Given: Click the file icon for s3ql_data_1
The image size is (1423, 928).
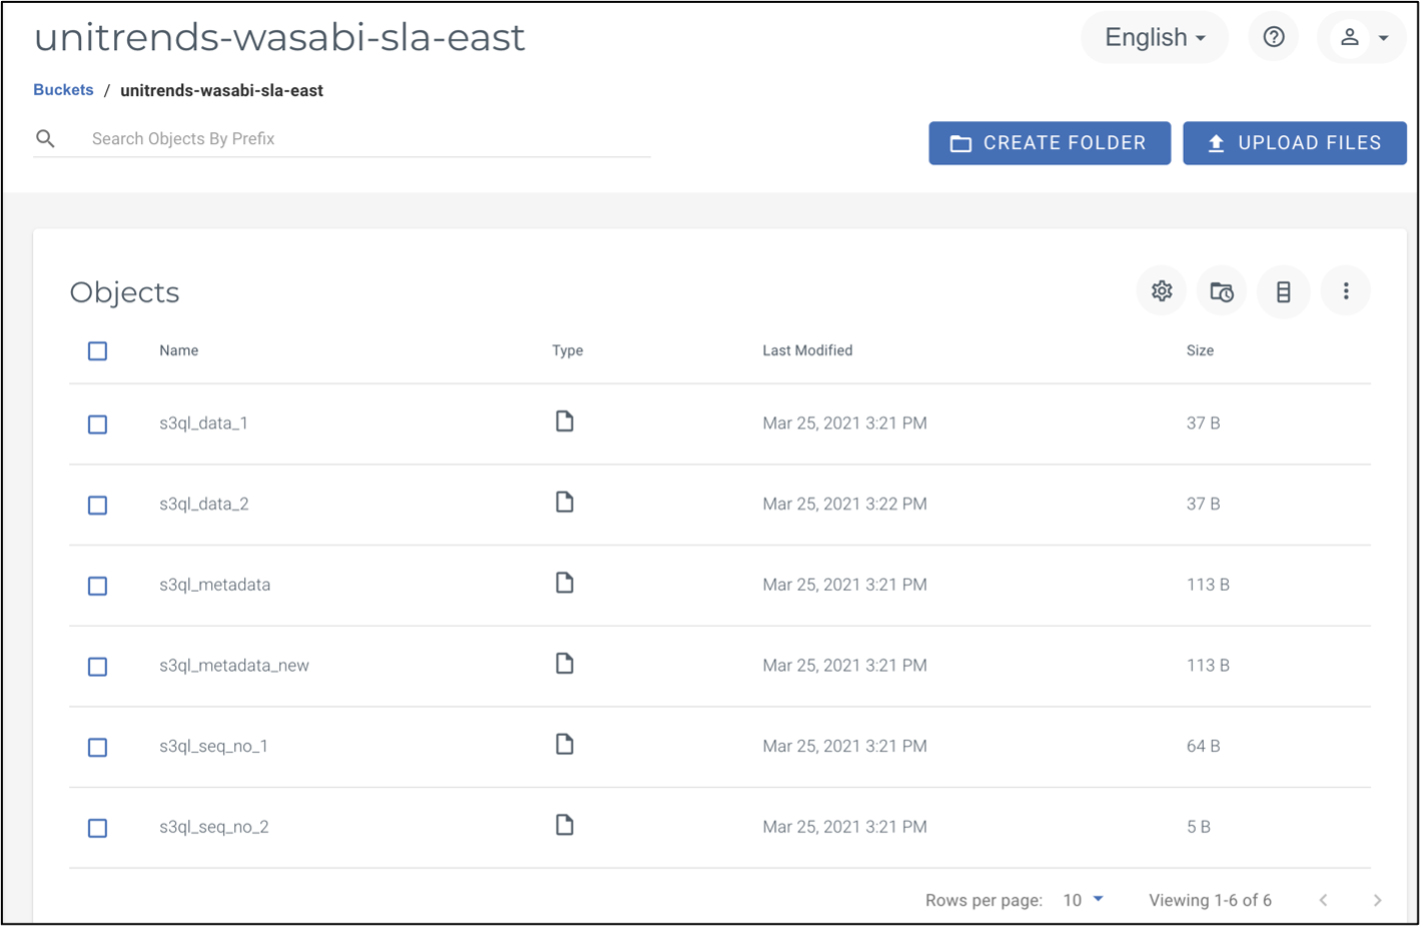Looking at the screenshot, I should coord(565,422).
